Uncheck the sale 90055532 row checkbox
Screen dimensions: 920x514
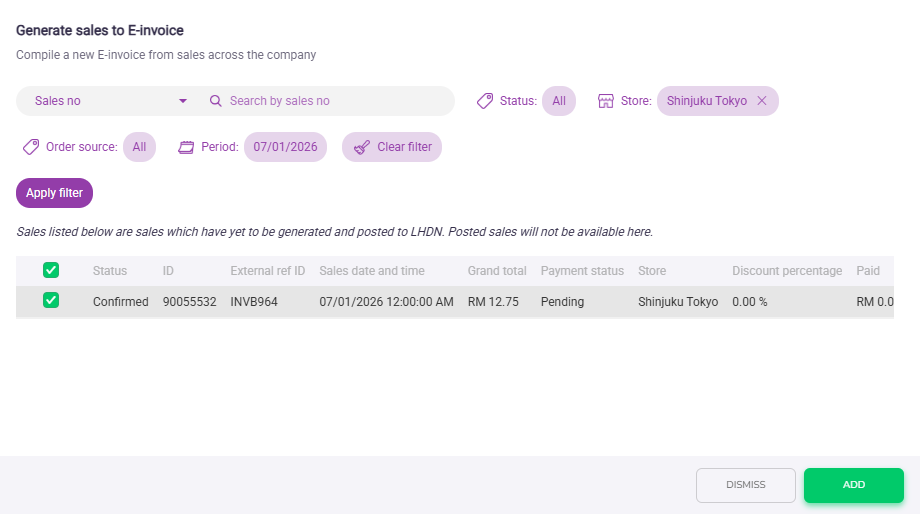coord(51,301)
